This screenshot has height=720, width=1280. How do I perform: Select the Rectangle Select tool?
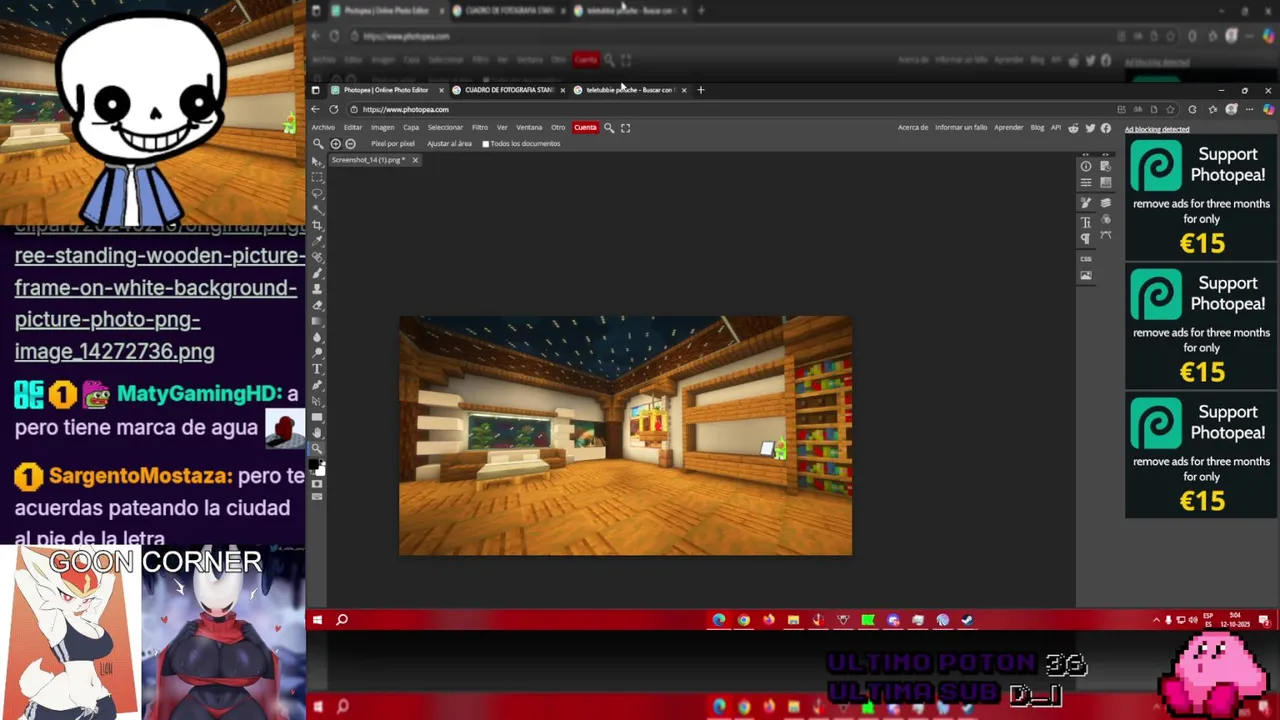[317, 177]
